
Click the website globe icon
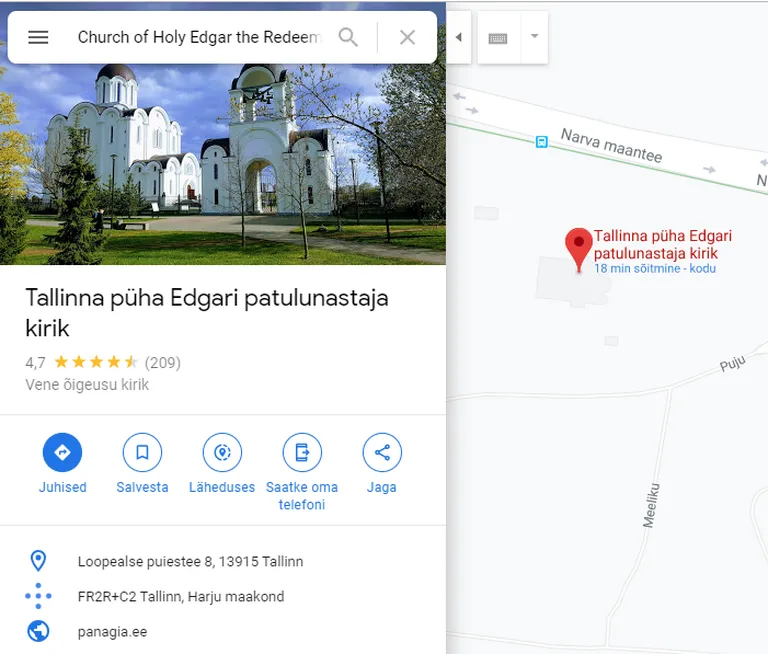(38, 631)
